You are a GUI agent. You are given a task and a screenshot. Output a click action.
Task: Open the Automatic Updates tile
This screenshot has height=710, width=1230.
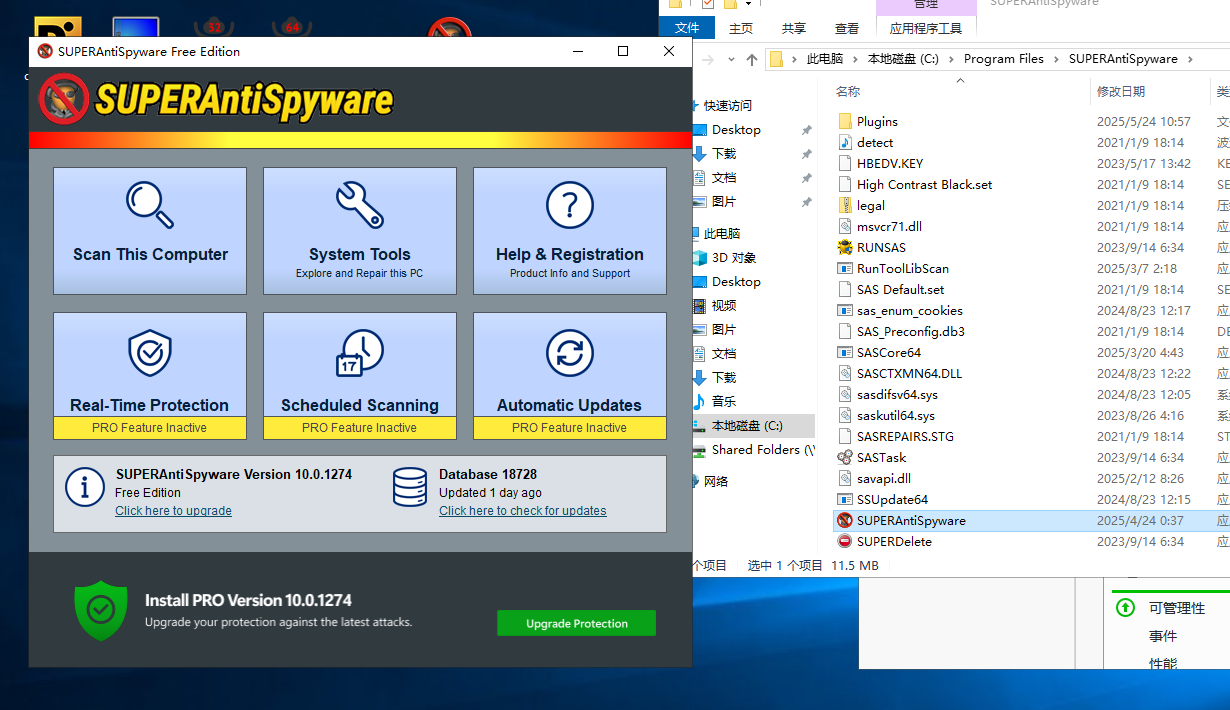[570, 376]
